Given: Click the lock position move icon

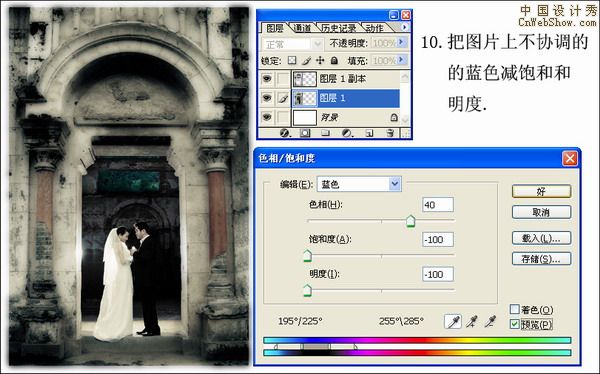Looking at the screenshot, I should 320,60.
